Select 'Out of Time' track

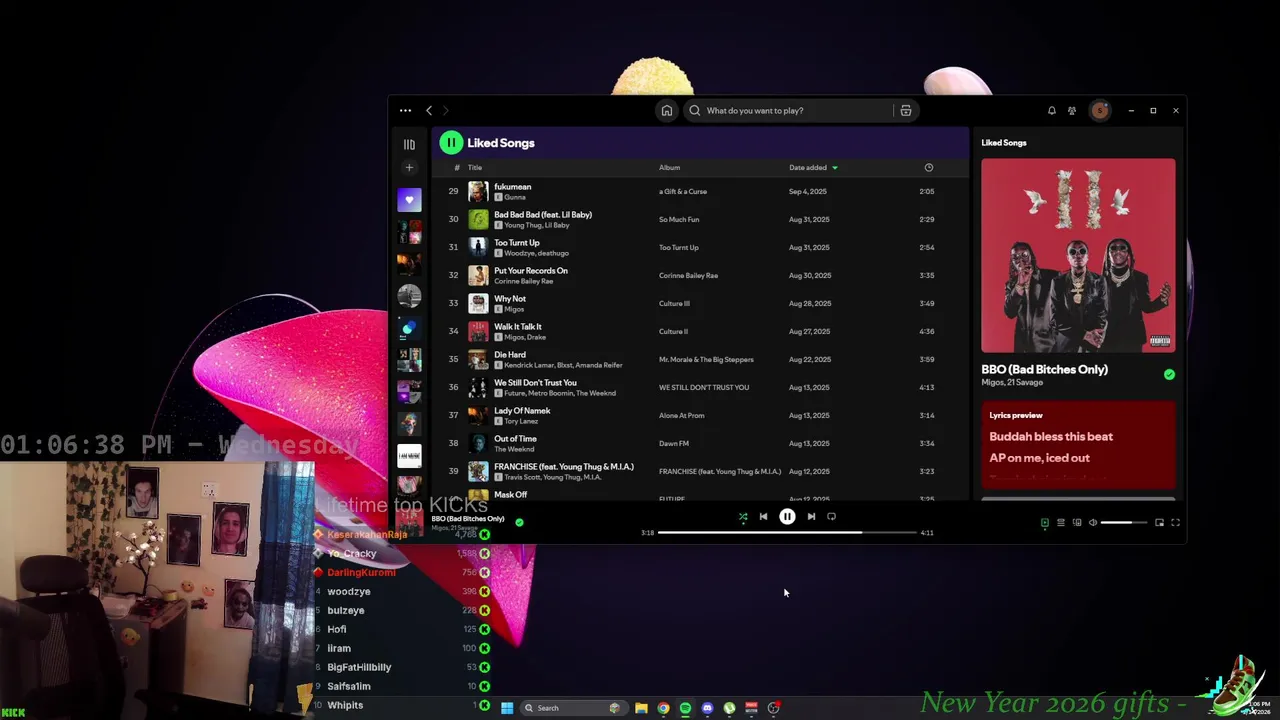pyautogui.click(x=515, y=439)
